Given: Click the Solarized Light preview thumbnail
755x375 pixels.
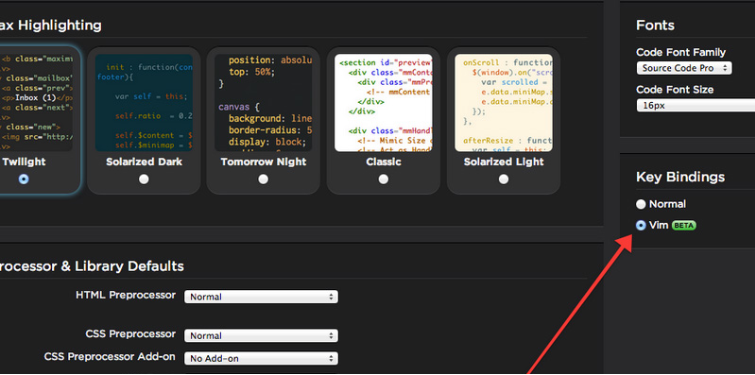Looking at the screenshot, I should pyautogui.click(x=504, y=103).
